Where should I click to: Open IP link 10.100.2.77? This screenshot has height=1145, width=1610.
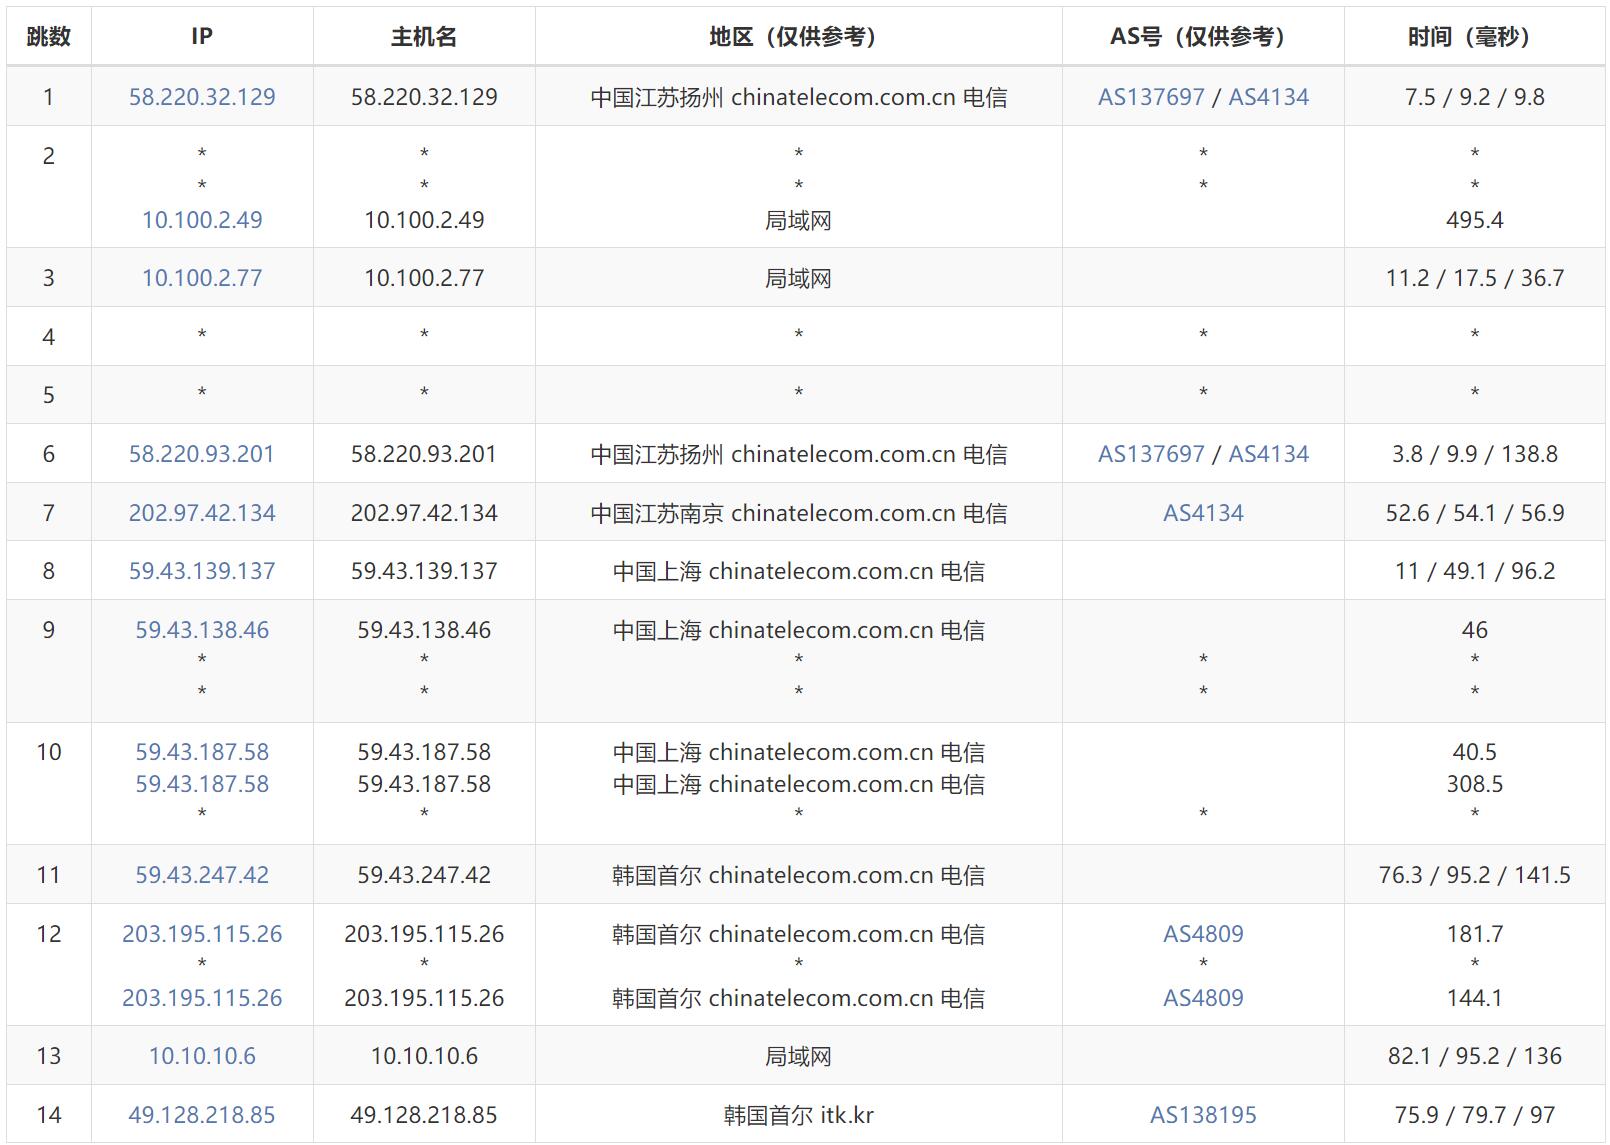[202, 278]
